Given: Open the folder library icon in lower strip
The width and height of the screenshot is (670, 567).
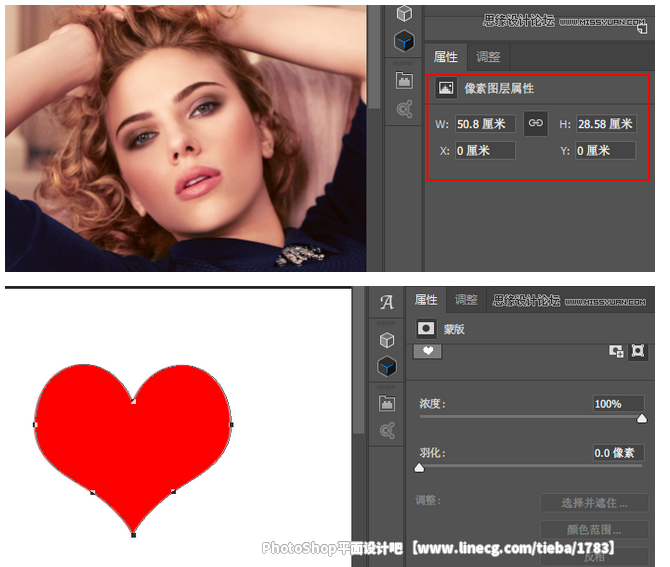Looking at the screenshot, I should pyautogui.click(x=387, y=403).
